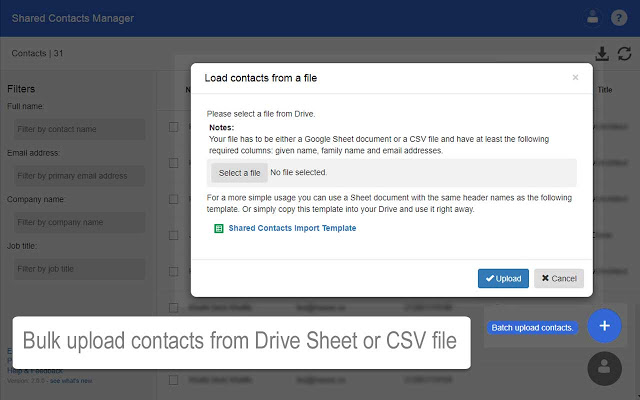The image size is (640, 400).
Task: Open Shared Contacts Import Template link
Action: [x=292, y=228]
